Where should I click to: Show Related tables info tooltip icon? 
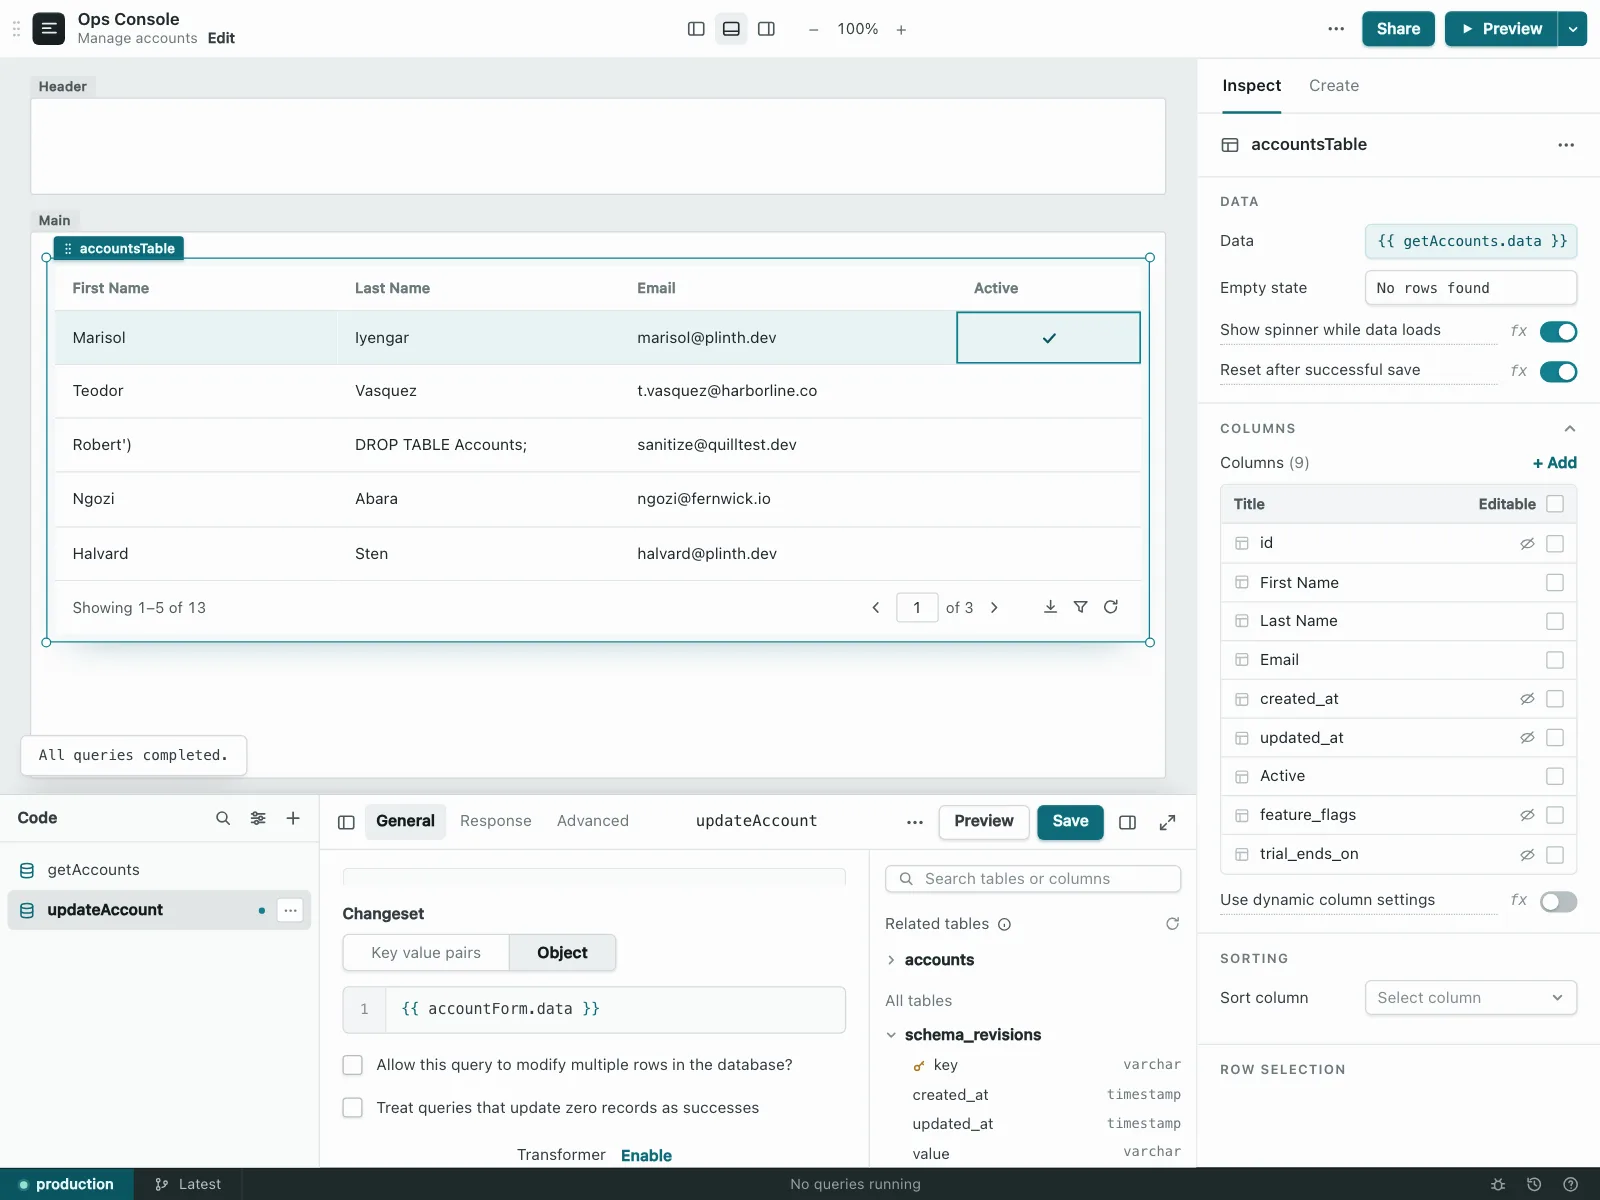tap(1005, 924)
